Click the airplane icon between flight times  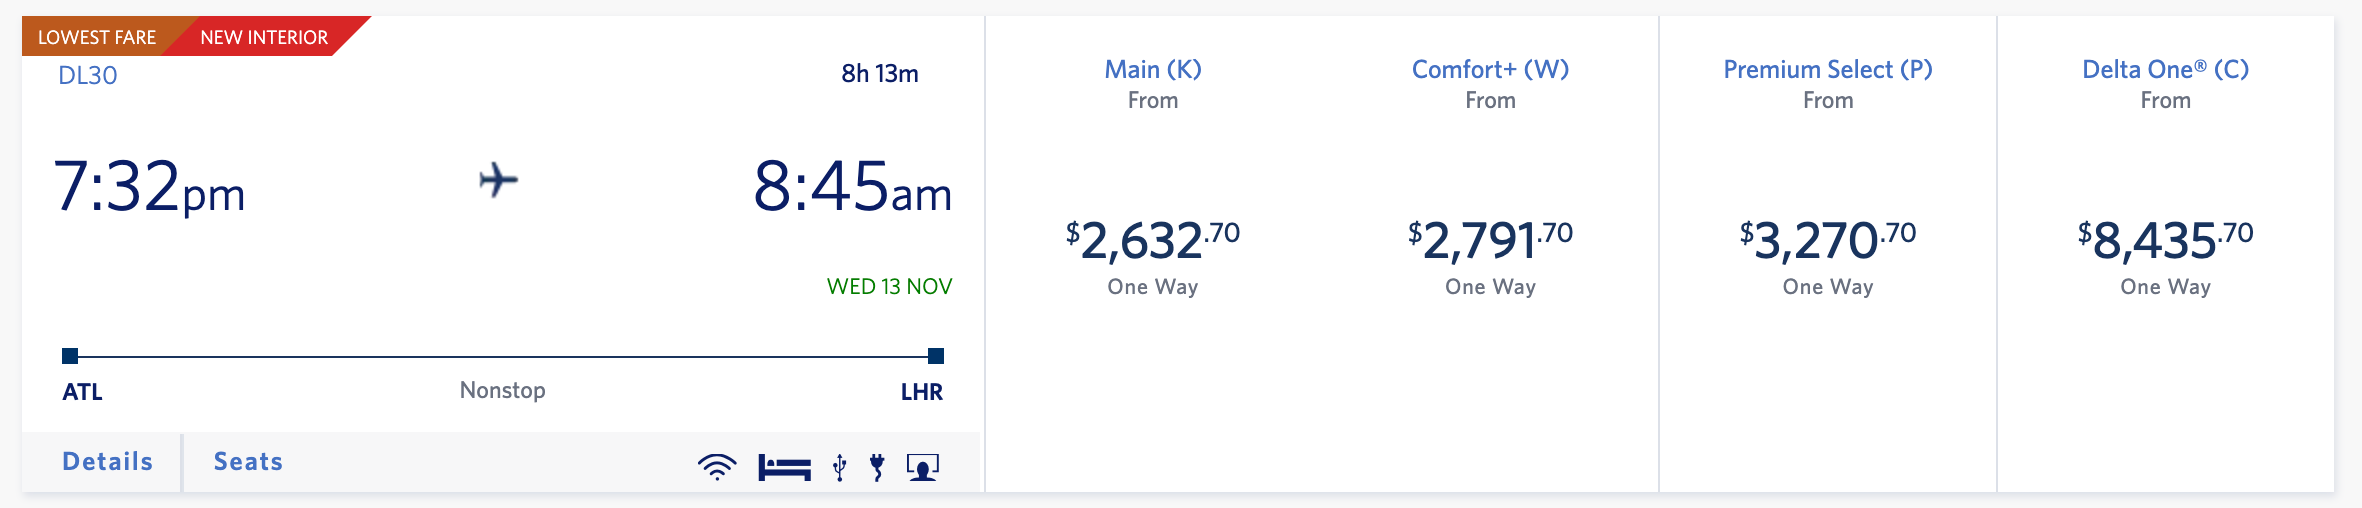[498, 181]
